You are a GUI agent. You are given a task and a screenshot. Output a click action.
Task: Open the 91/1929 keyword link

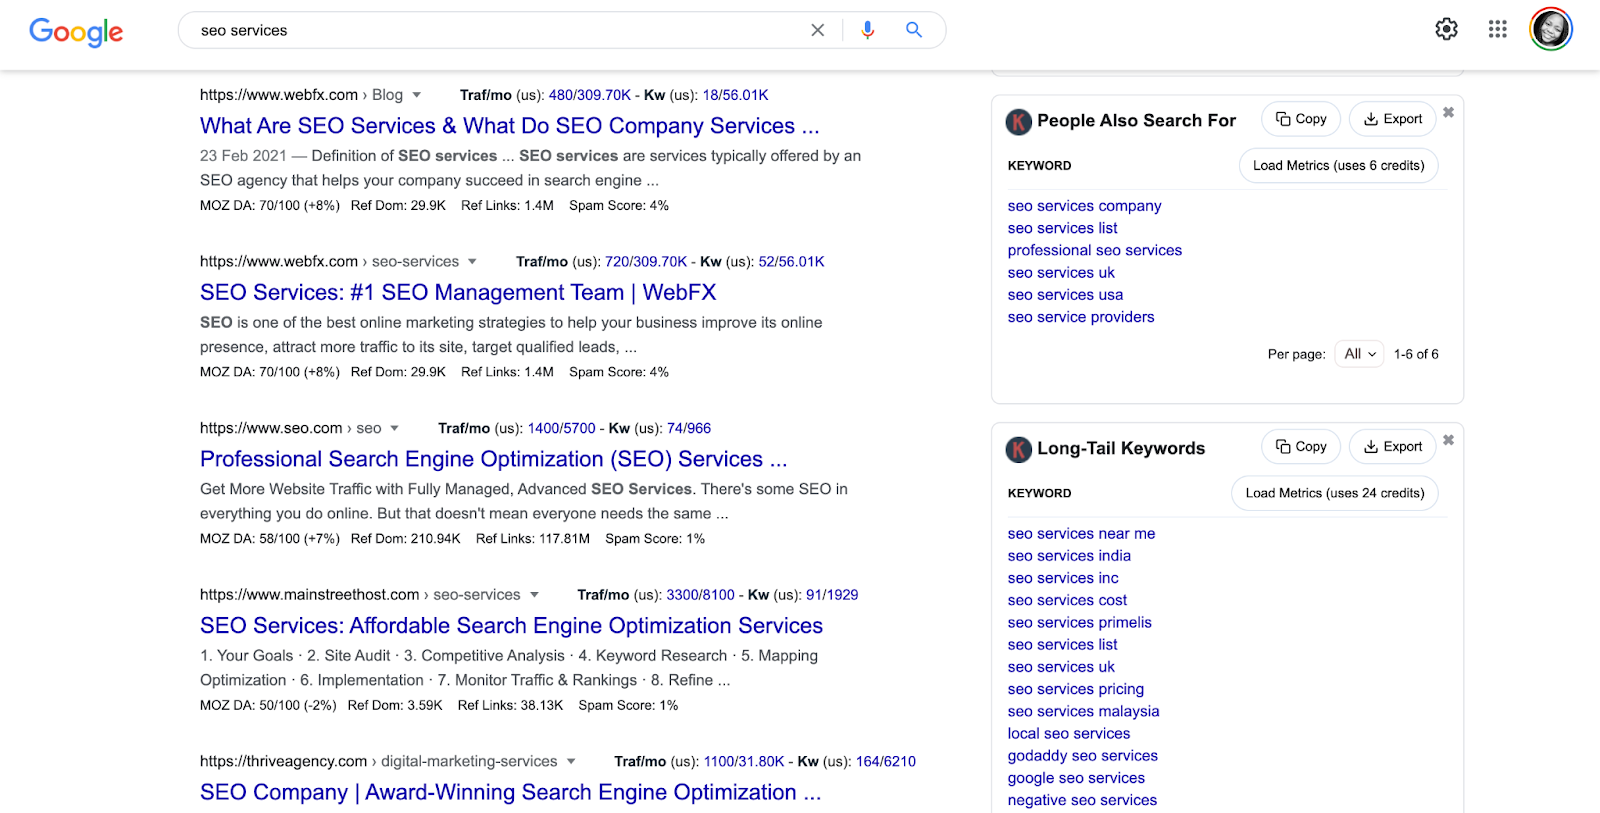(x=832, y=595)
